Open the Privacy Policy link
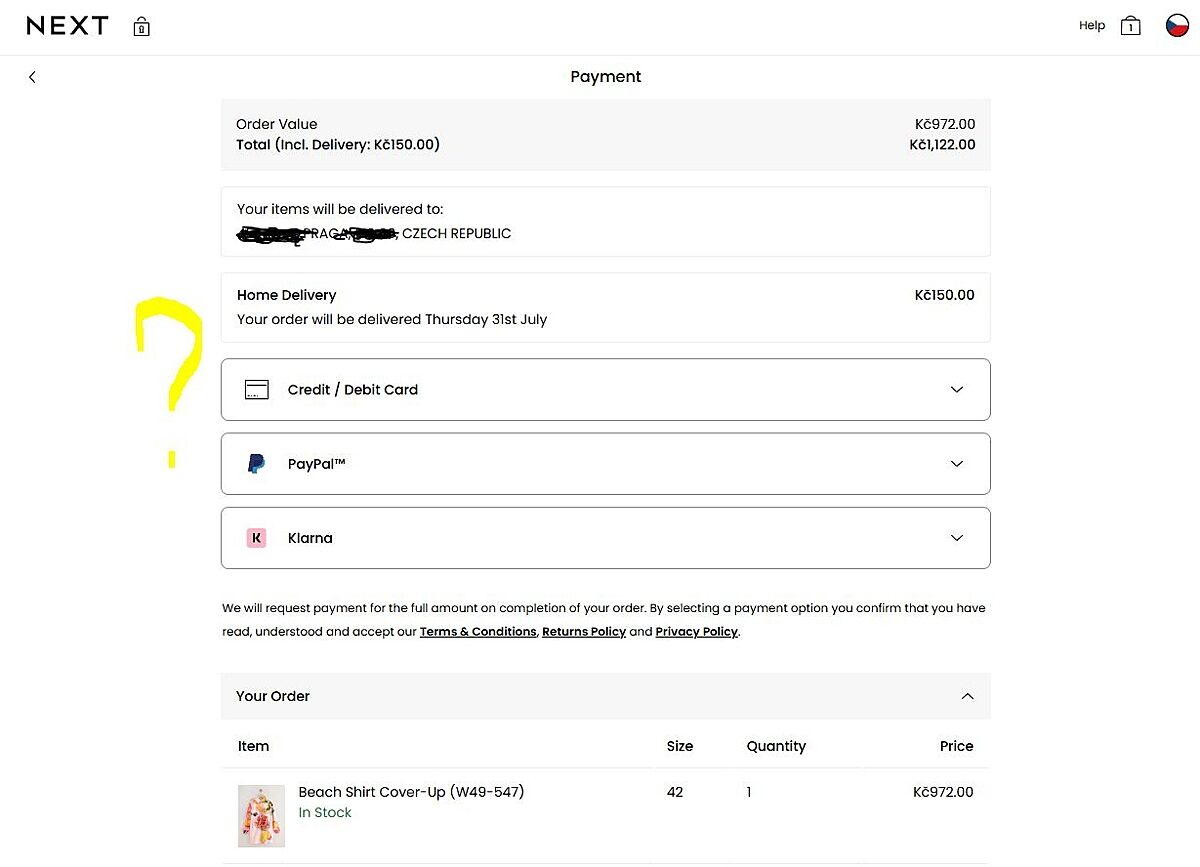The image size is (1200, 867). 696,632
